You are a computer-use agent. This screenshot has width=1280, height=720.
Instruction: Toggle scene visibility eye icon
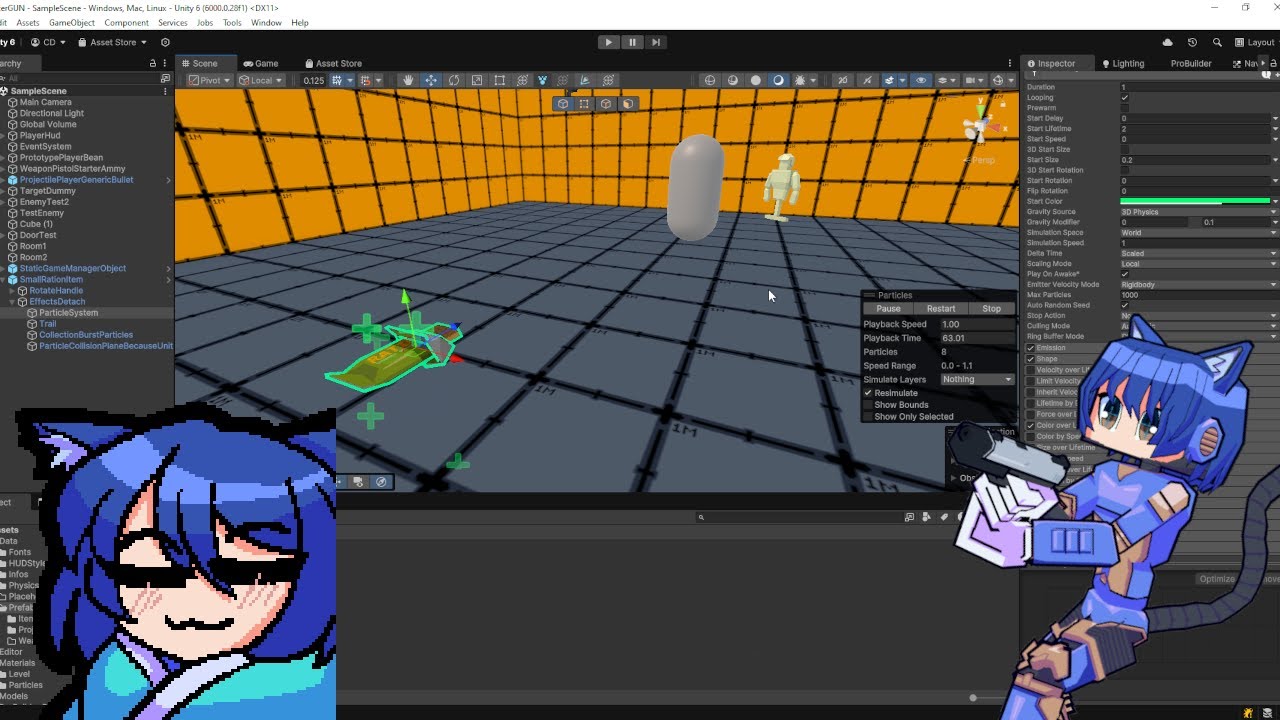[x=921, y=80]
